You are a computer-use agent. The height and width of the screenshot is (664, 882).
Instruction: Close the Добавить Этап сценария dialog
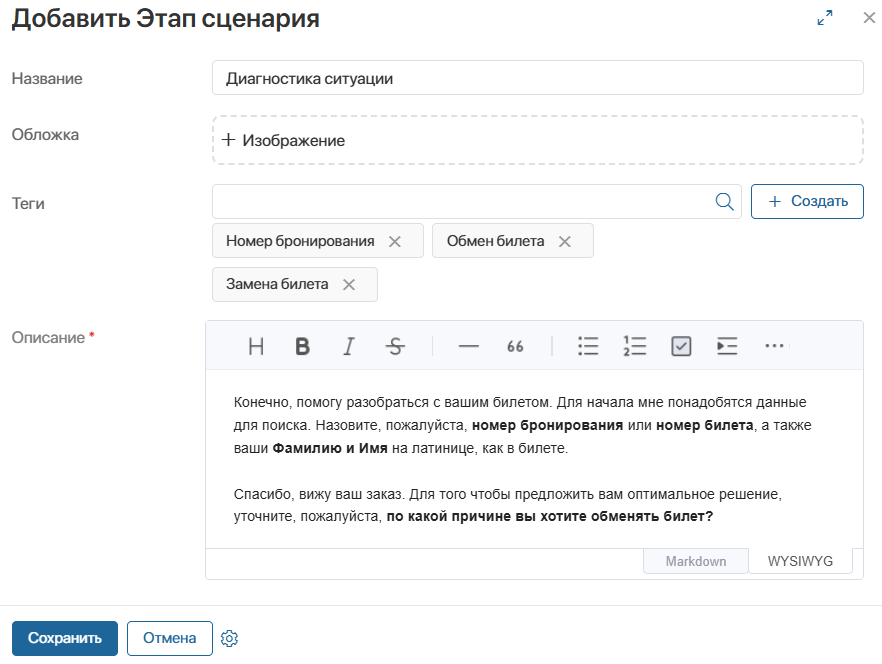[869, 18]
